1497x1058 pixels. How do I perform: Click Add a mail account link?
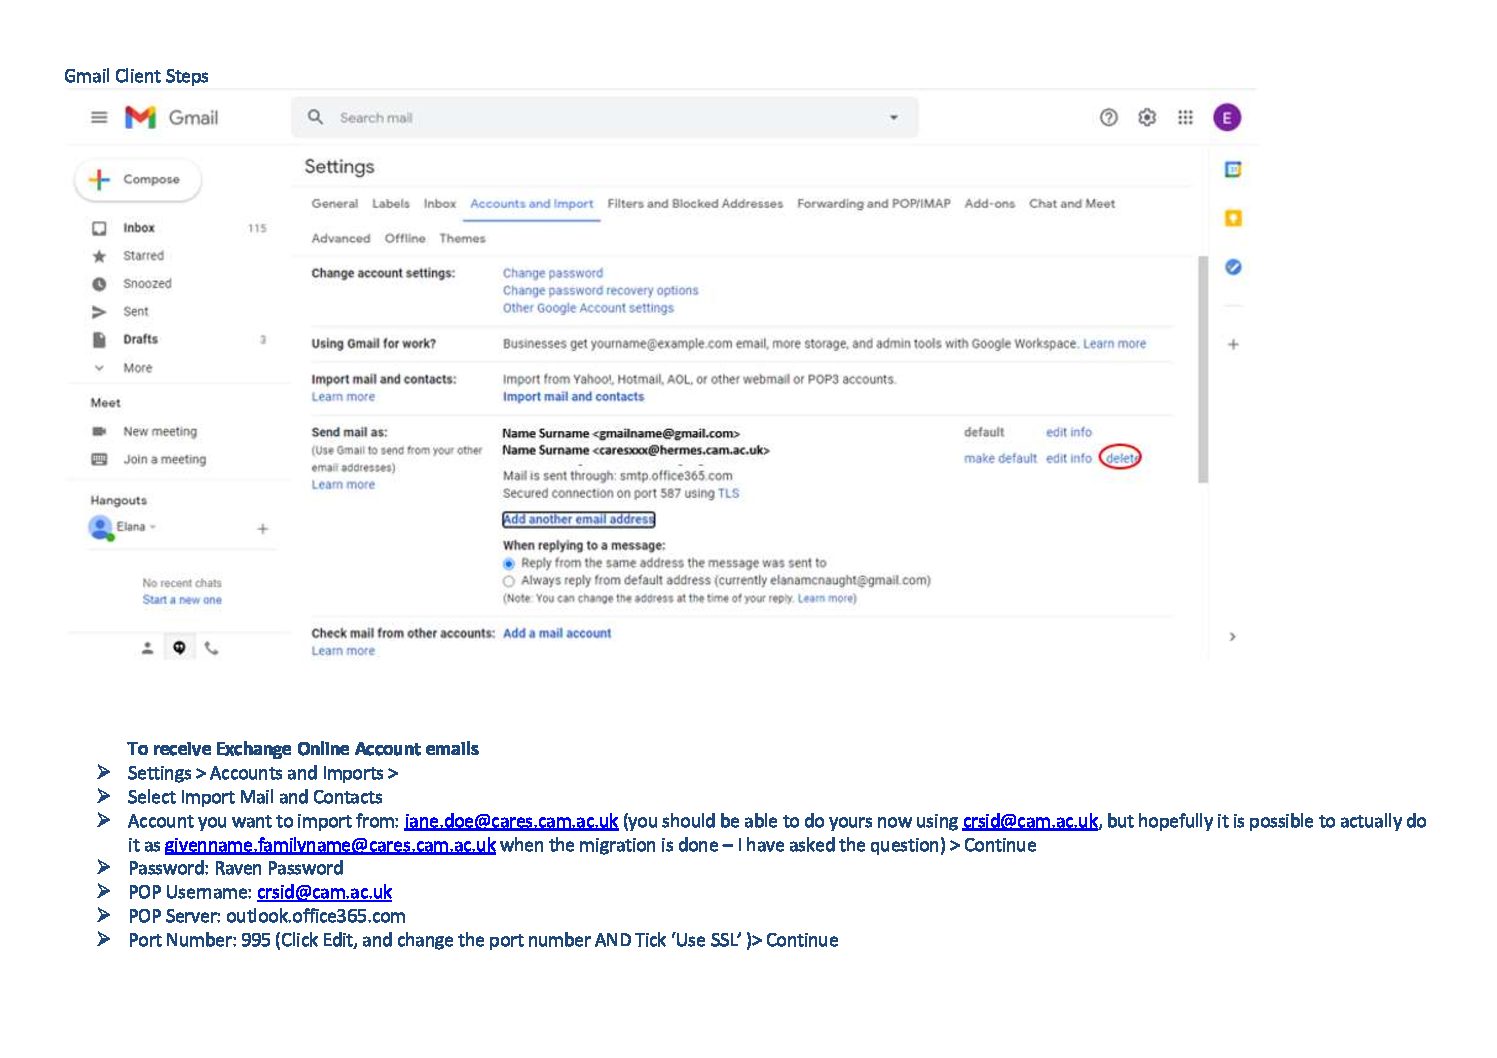(557, 633)
